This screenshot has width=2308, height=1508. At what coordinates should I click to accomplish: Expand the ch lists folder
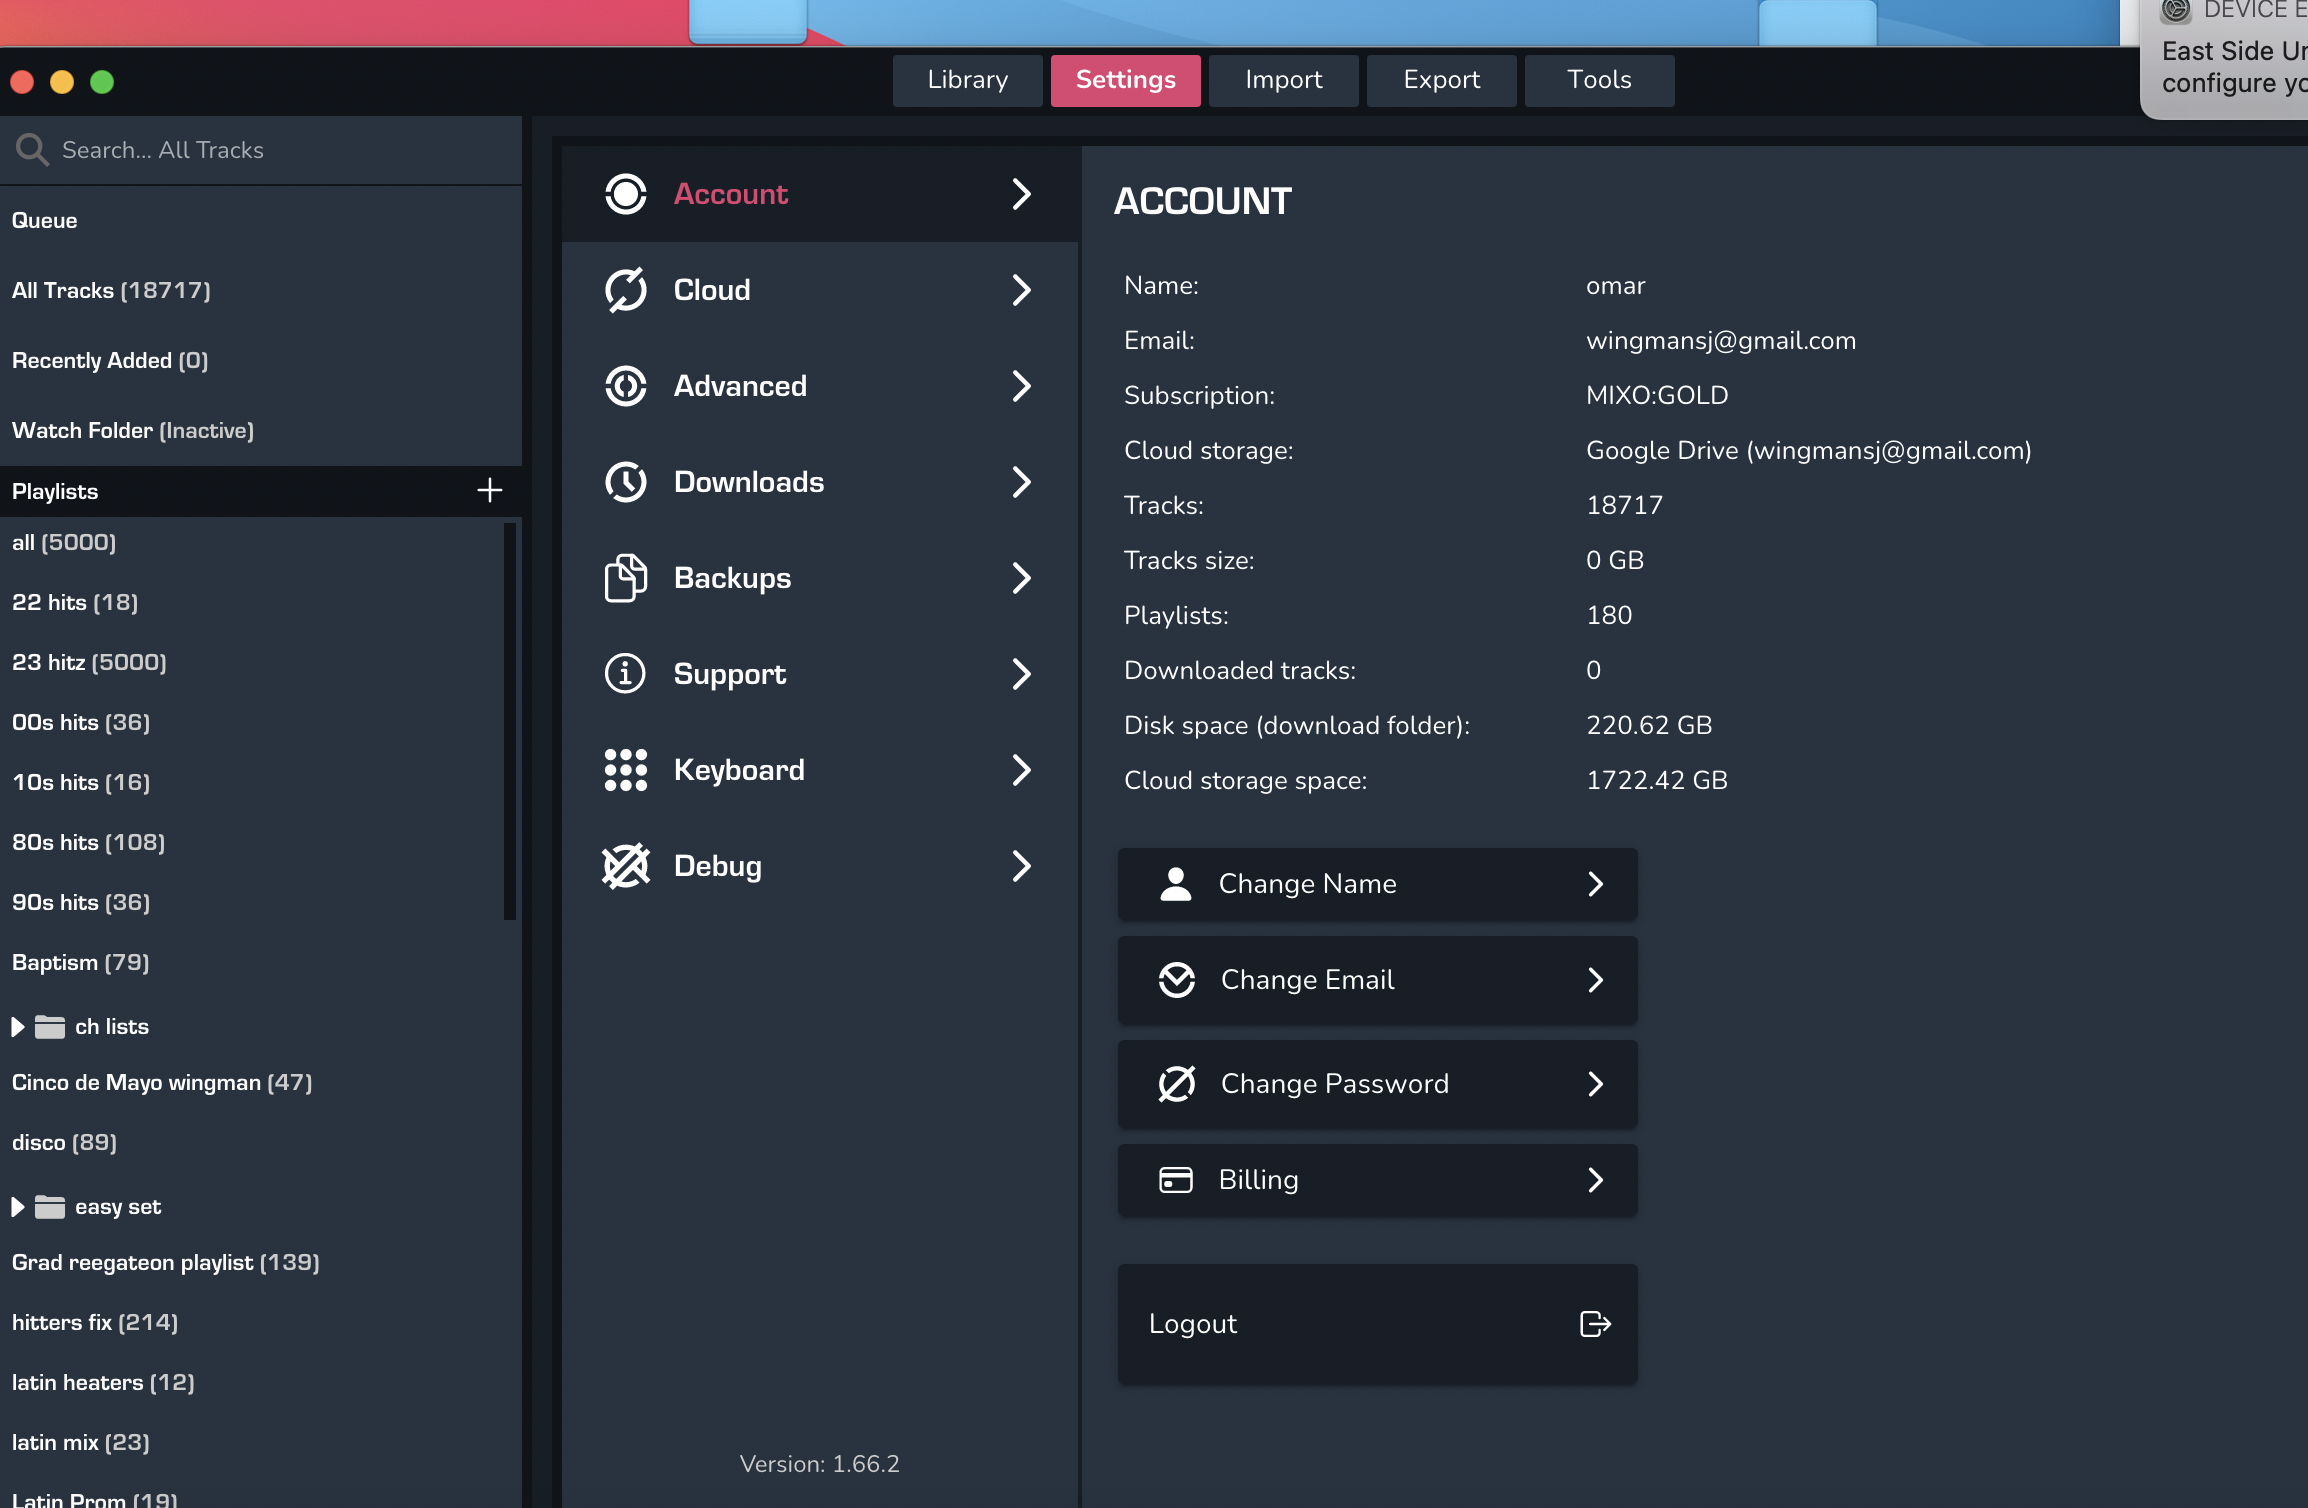(x=17, y=1027)
